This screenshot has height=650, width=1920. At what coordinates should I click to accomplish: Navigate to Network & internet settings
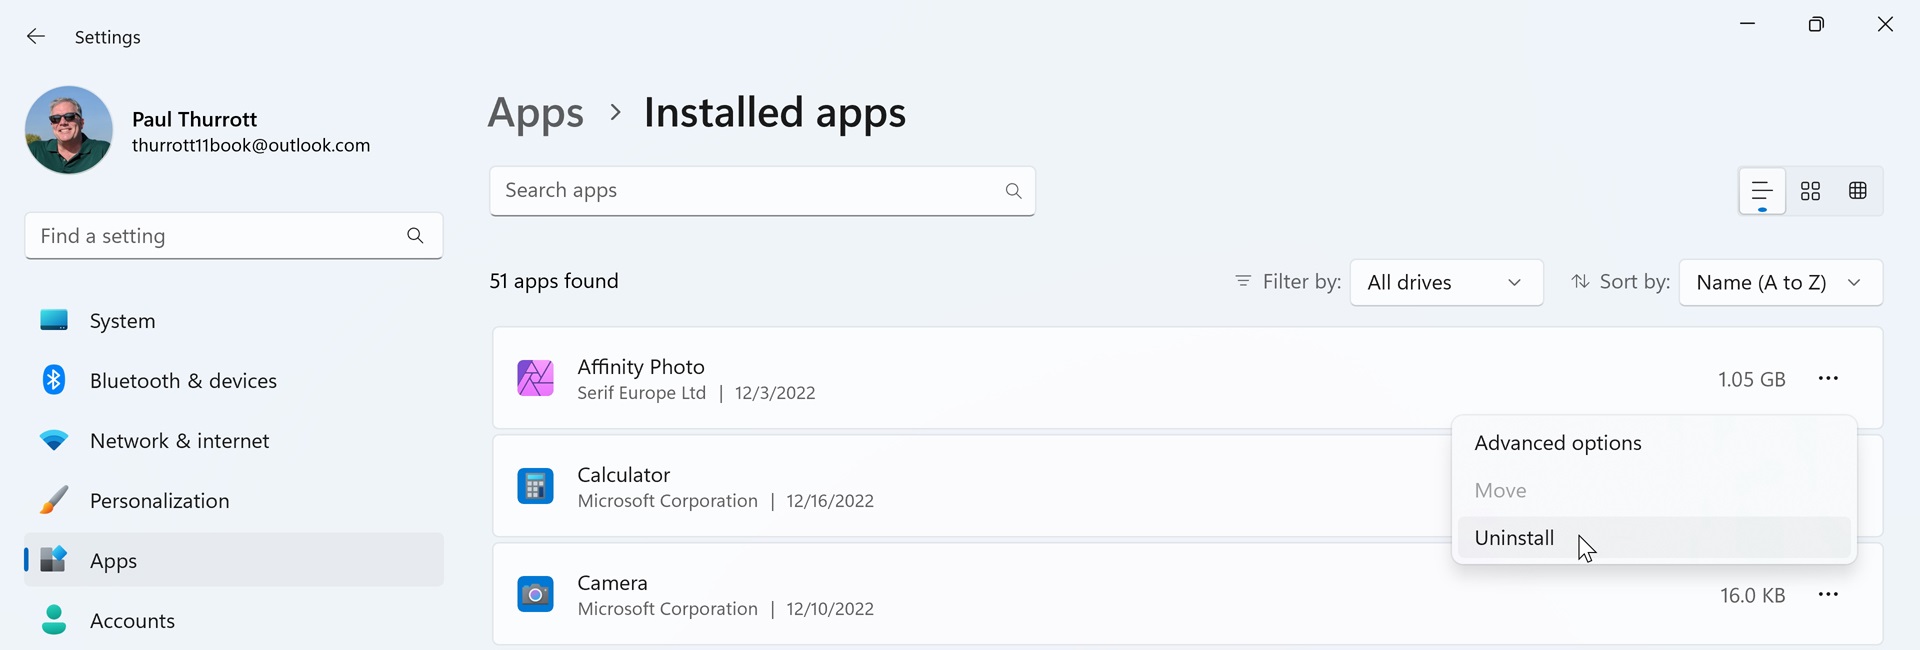pos(179,441)
